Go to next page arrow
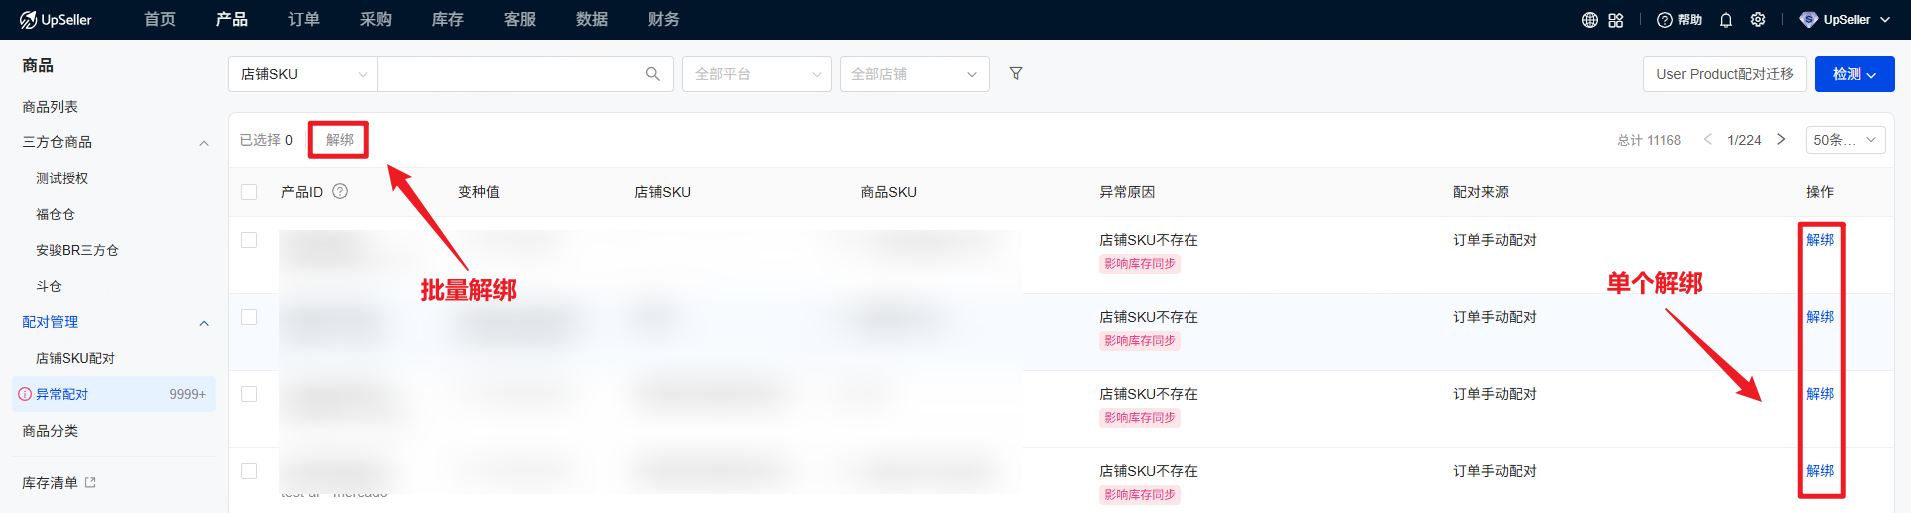This screenshot has height=513, width=1911. tap(1781, 140)
